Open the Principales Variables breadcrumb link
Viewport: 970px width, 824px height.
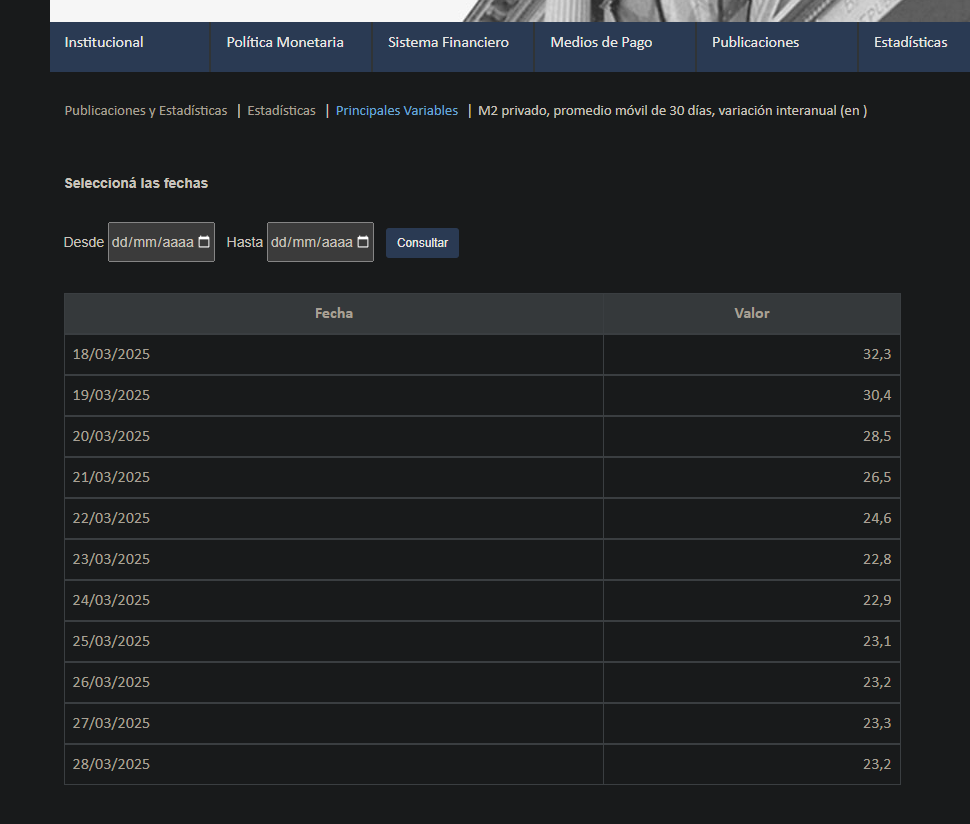397,111
